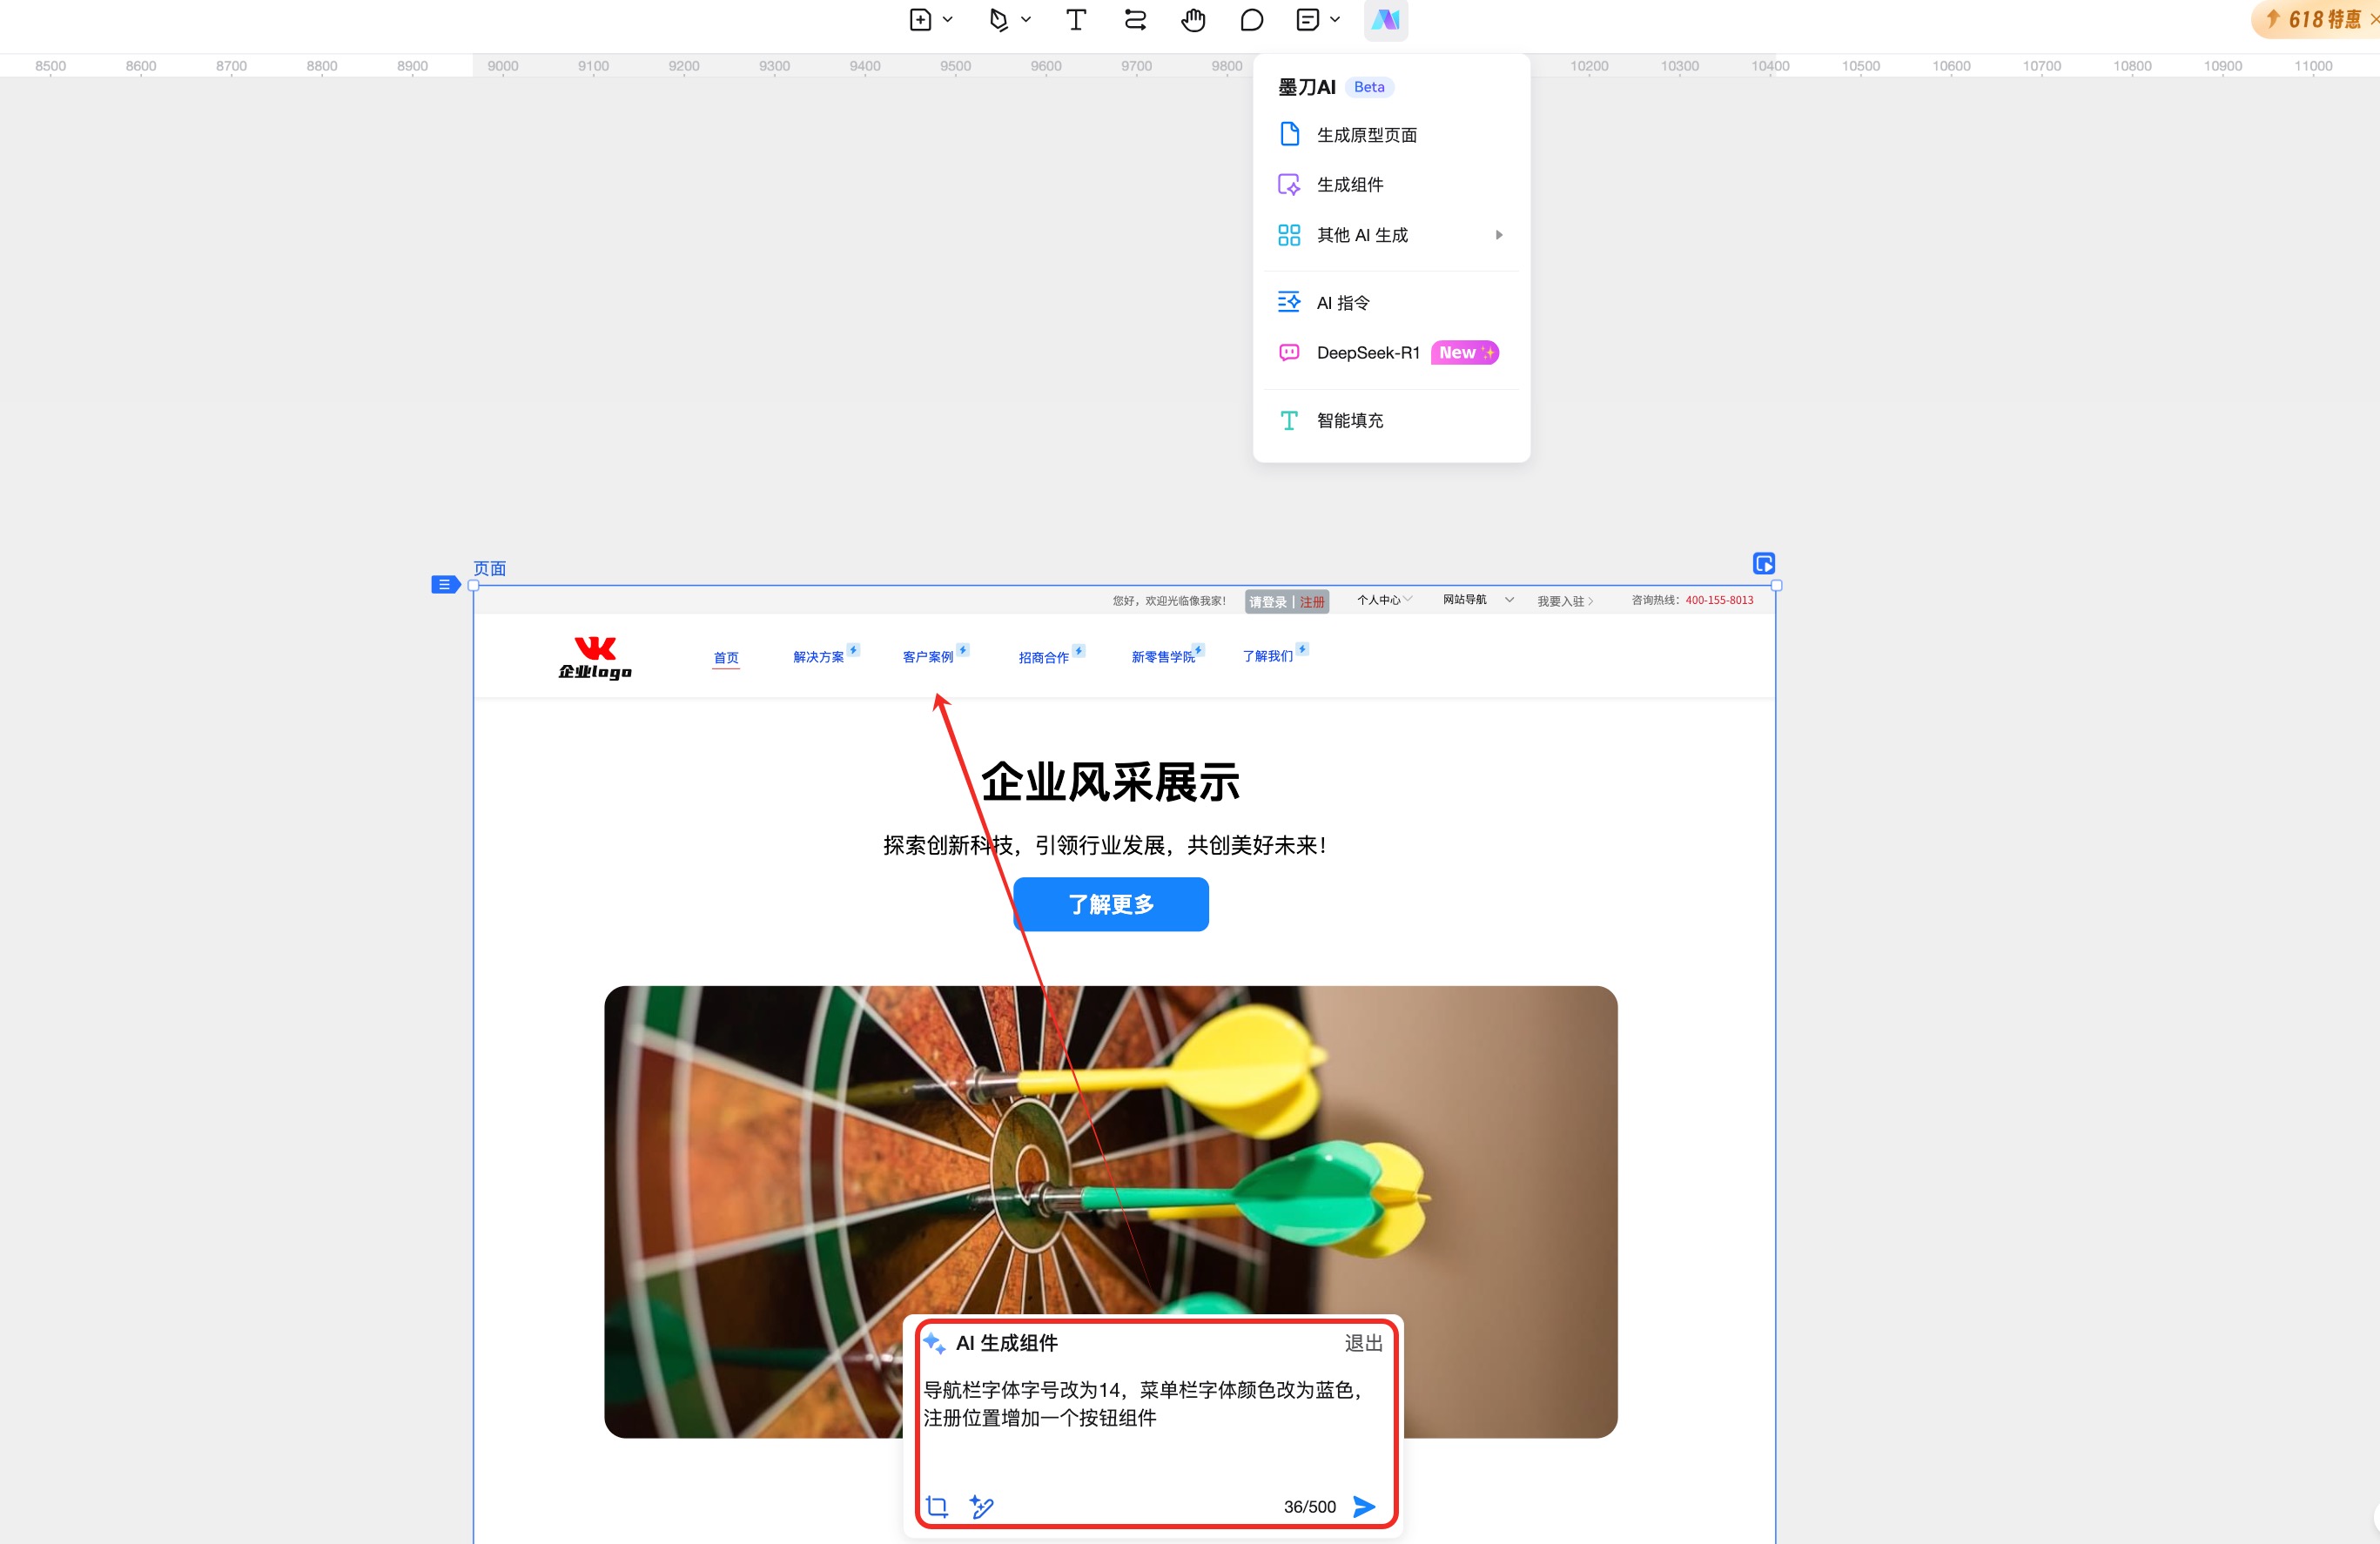2380x1544 pixels.
Task: Select the 企业风采展示 heading
Action: pyautogui.click(x=1110, y=782)
